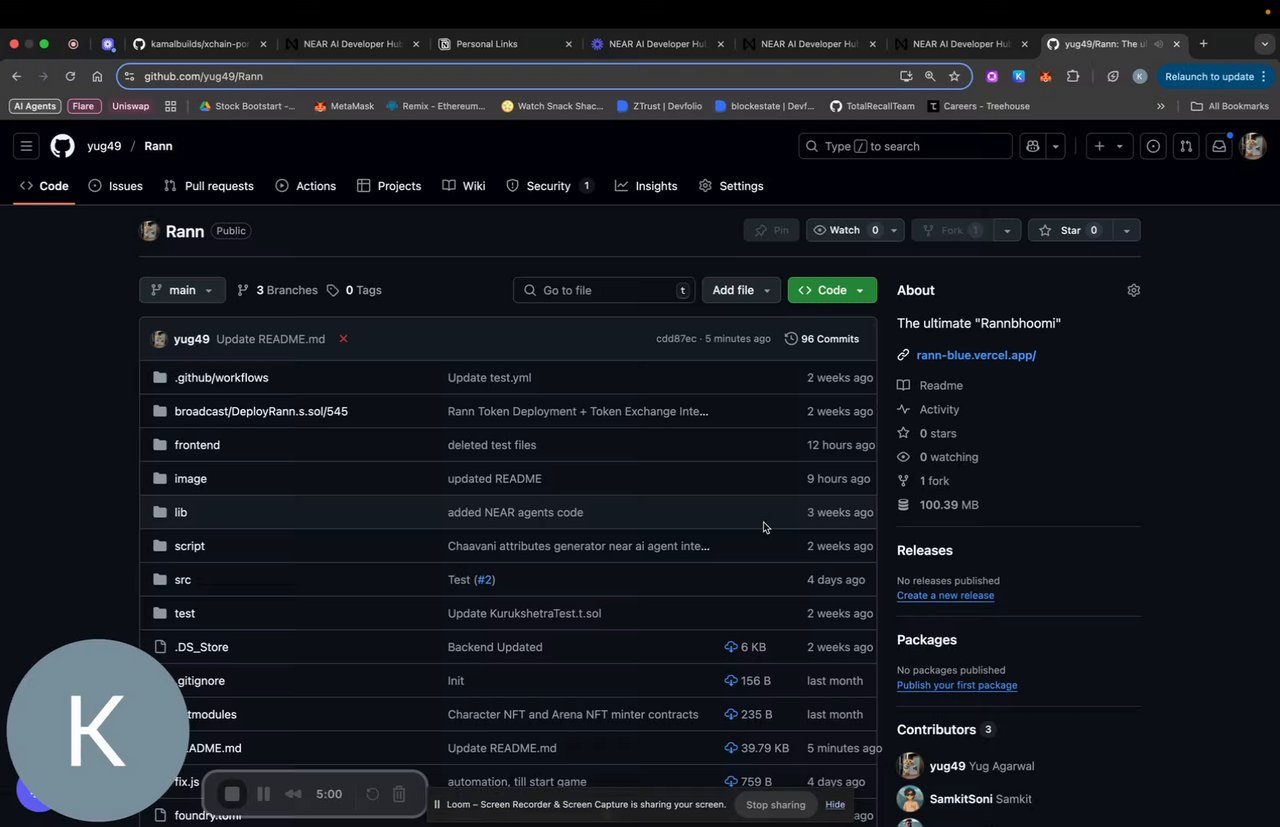1280x827 pixels.
Task: Open the rann-blue.vercel.app link
Action: tap(976, 355)
